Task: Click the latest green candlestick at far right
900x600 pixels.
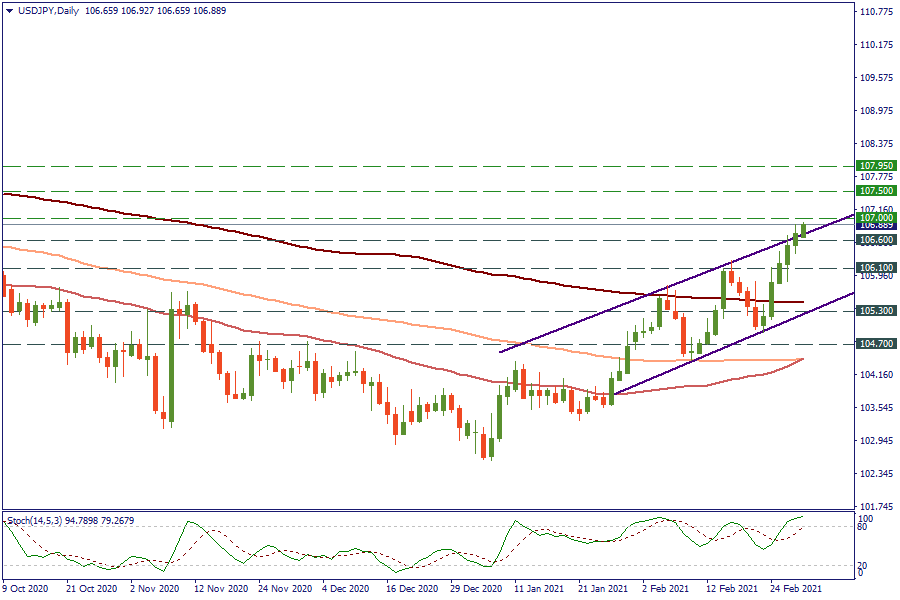Action: point(803,230)
